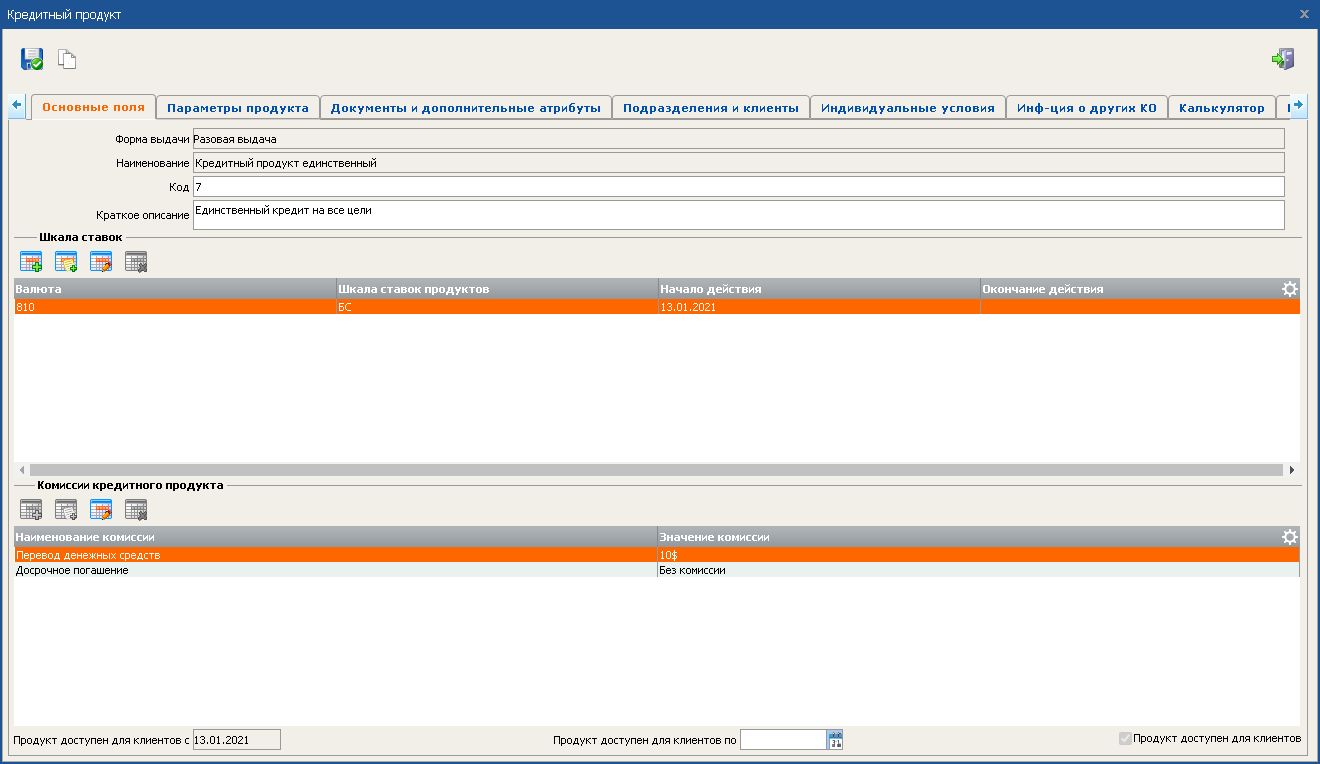This screenshot has height=764, width=1320.
Task: Click the horizontal scrollbar of Шкала ставок table
Action: (x=656, y=469)
